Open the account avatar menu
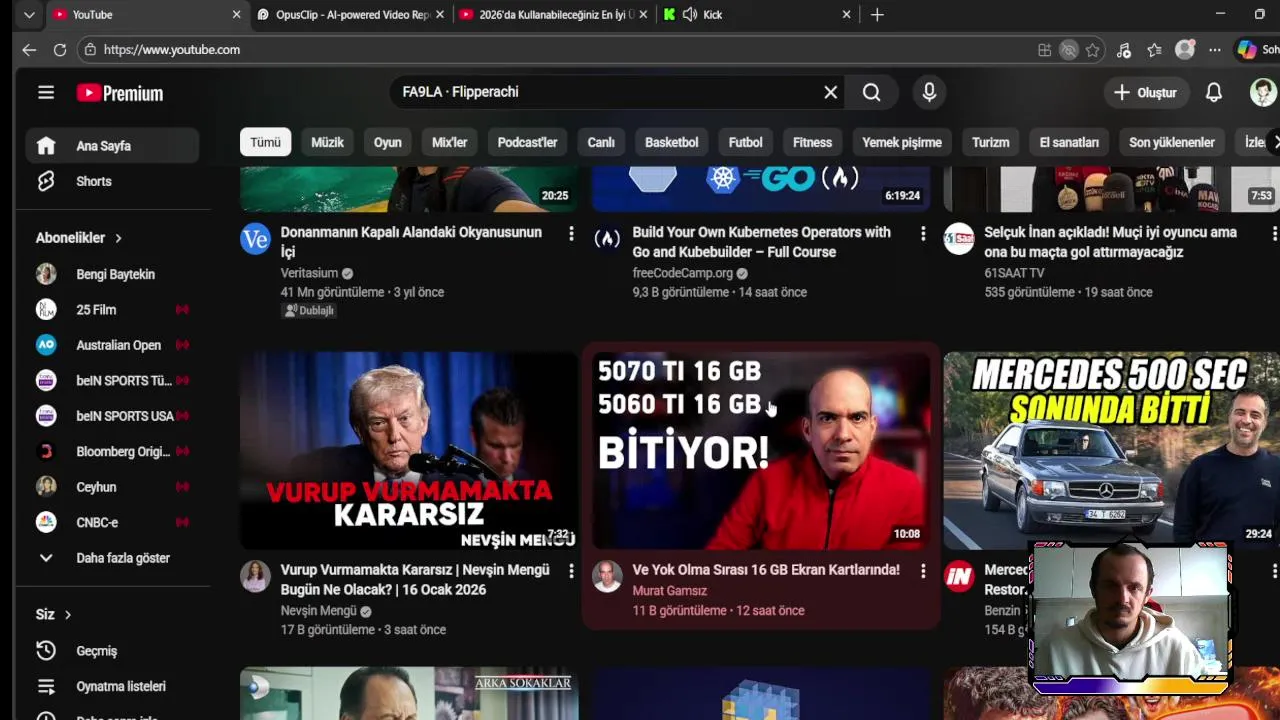The width and height of the screenshot is (1280, 720). (x=1263, y=92)
